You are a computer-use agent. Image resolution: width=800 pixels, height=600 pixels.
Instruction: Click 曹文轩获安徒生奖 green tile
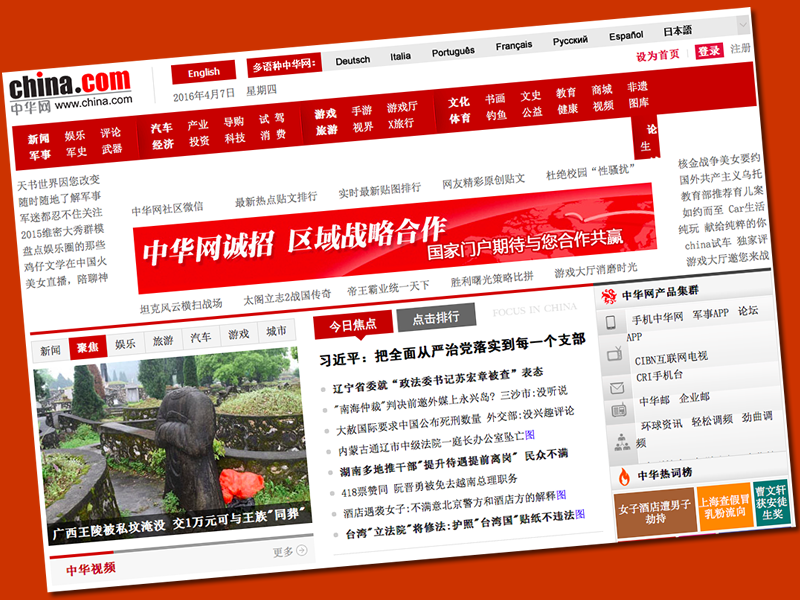[x=771, y=502]
